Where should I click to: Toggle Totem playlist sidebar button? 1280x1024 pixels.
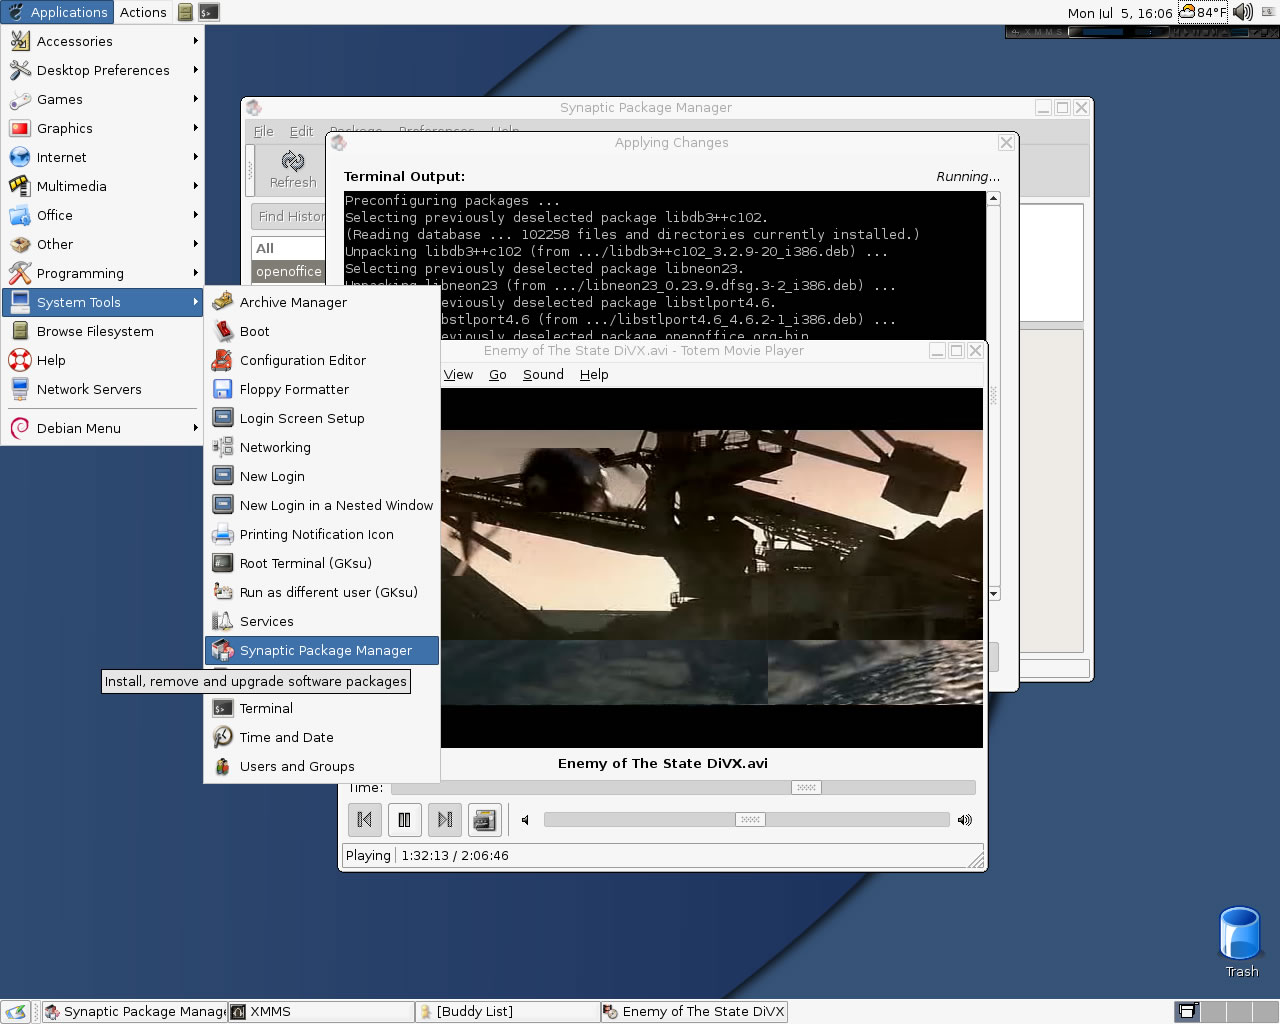[485, 820]
